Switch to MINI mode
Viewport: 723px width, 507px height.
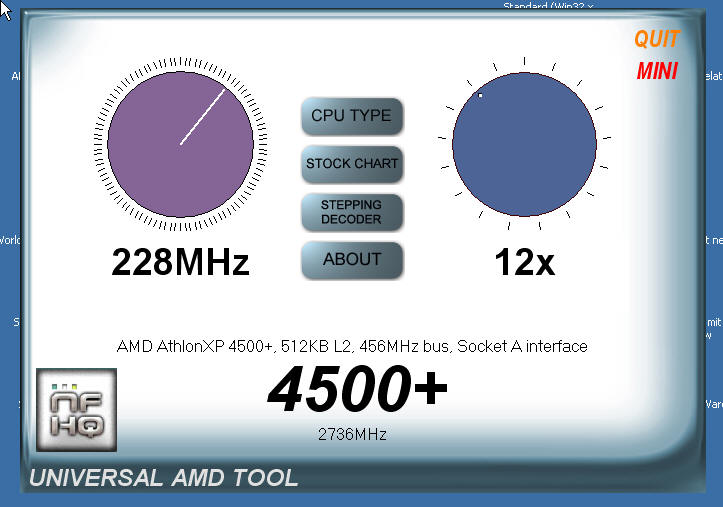coord(657,71)
